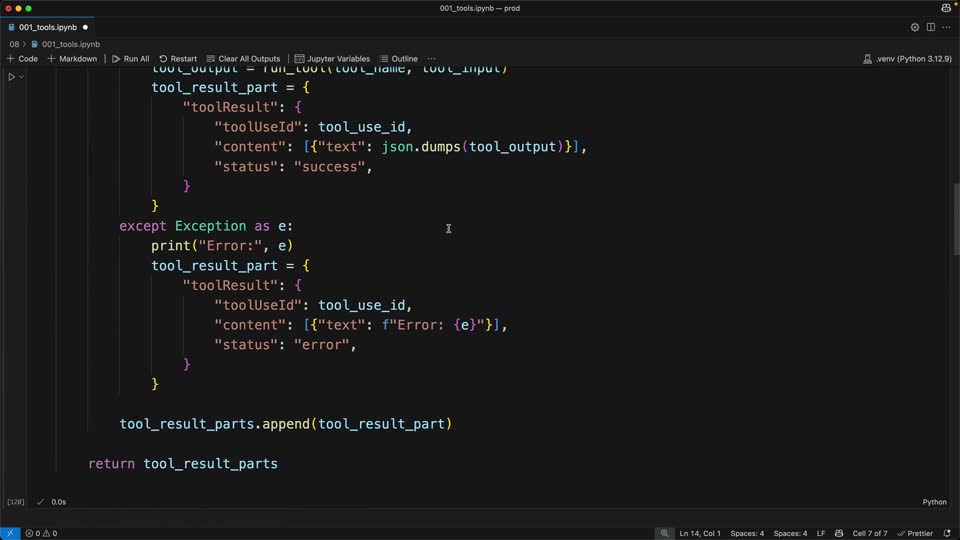The height and width of the screenshot is (540, 960).
Task: Click the Clear All Outputs icon
Action: (211, 59)
